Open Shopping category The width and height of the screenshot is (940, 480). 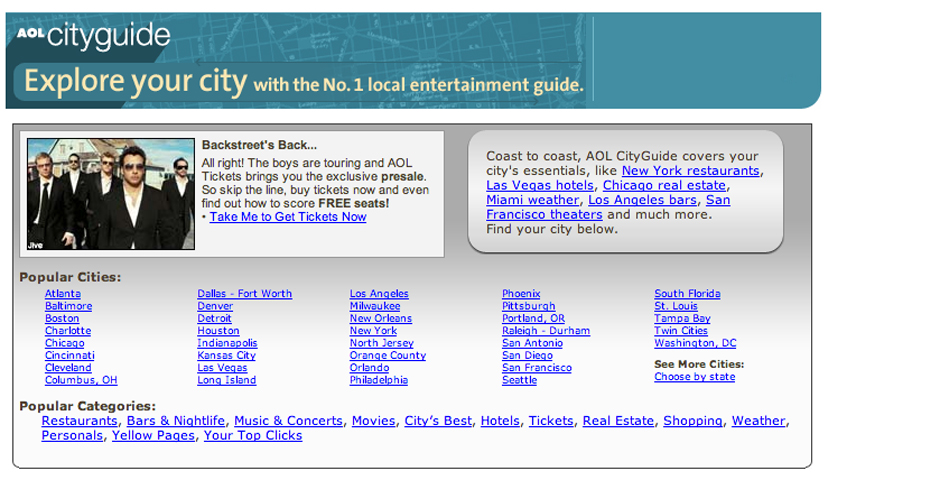click(x=692, y=421)
